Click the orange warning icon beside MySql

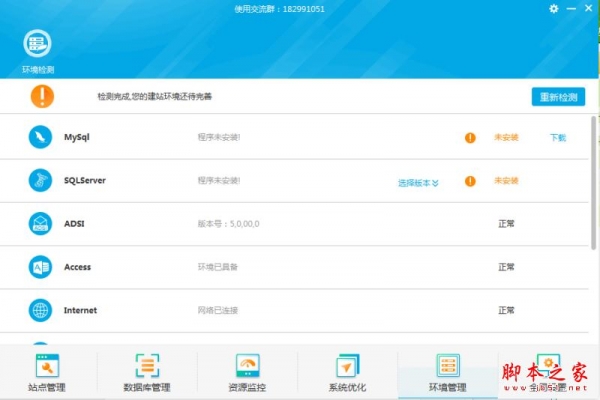470,138
